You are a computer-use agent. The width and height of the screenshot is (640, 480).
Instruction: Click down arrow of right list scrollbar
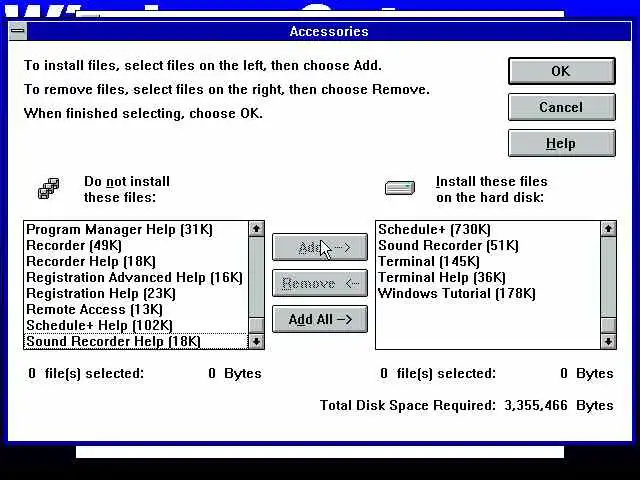[x=608, y=341]
